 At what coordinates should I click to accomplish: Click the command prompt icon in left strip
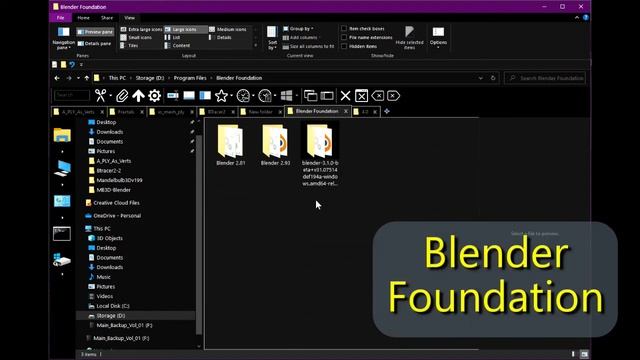pos(62,233)
